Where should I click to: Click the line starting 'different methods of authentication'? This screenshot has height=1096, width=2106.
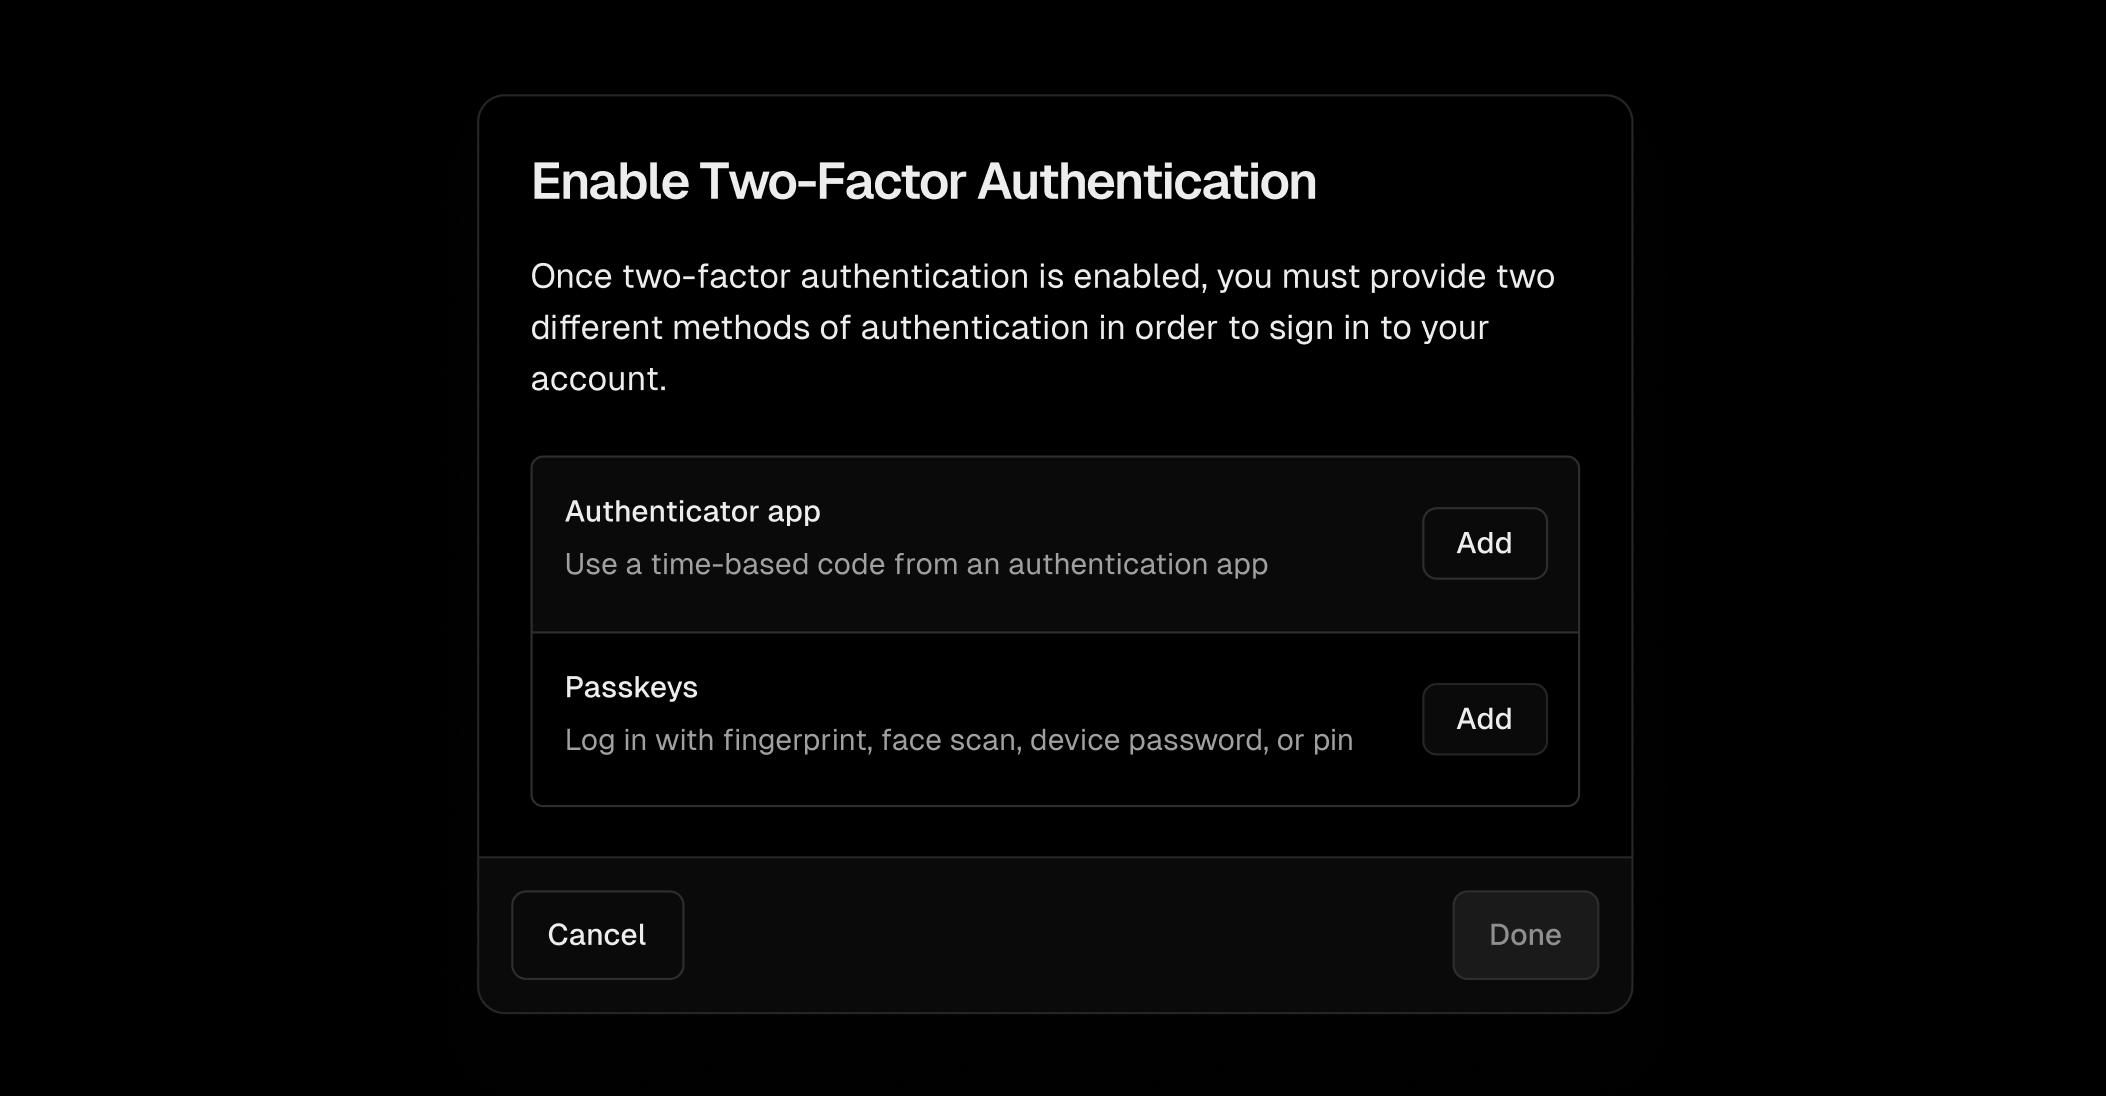[1009, 327]
